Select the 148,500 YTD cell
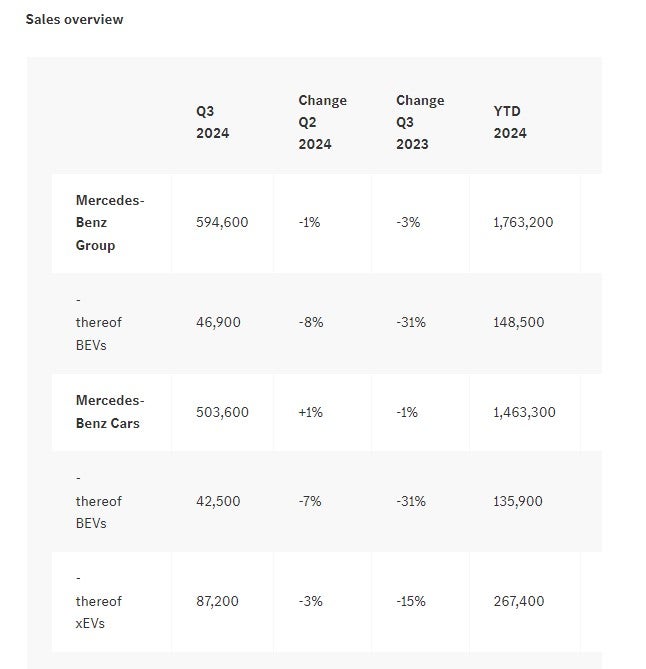Viewport: 646px width, 669px height. (x=519, y=322)
